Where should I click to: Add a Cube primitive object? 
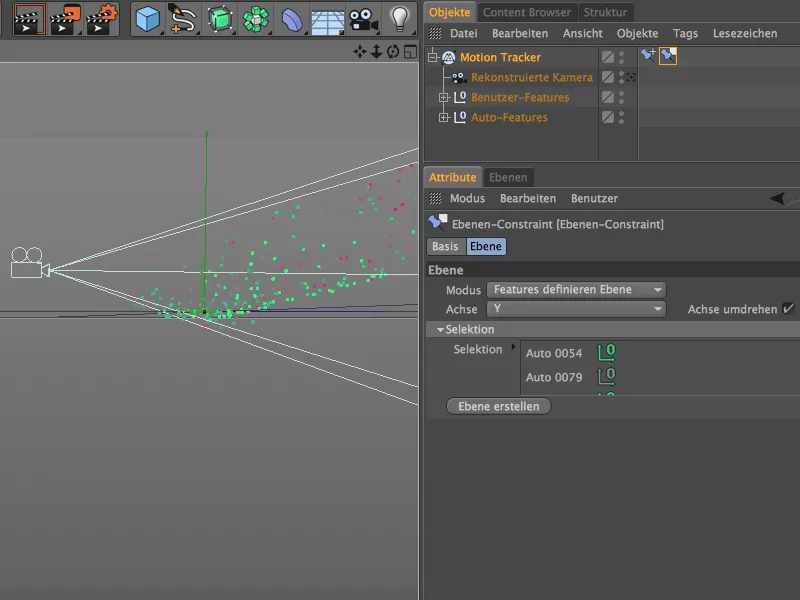[147, 19]
